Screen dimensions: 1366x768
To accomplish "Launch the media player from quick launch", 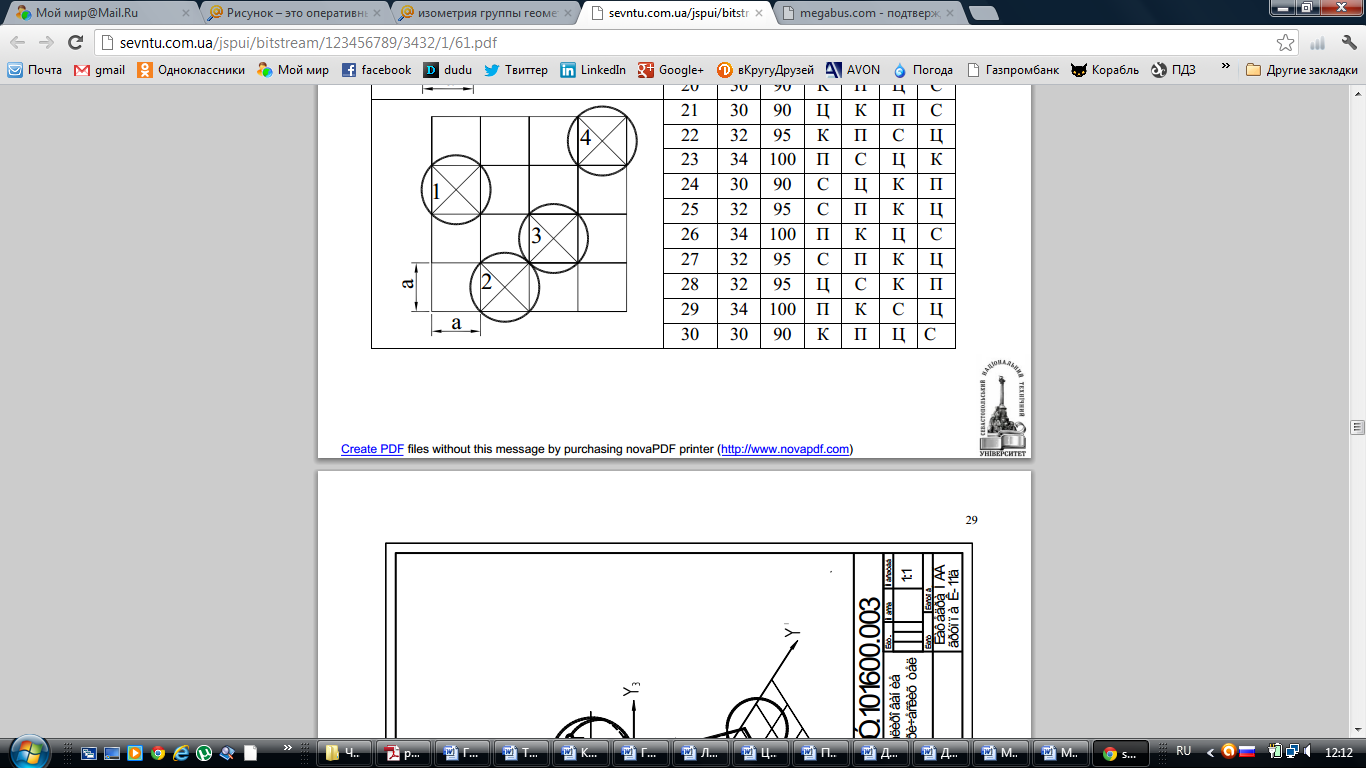I will tap(134, 753).
